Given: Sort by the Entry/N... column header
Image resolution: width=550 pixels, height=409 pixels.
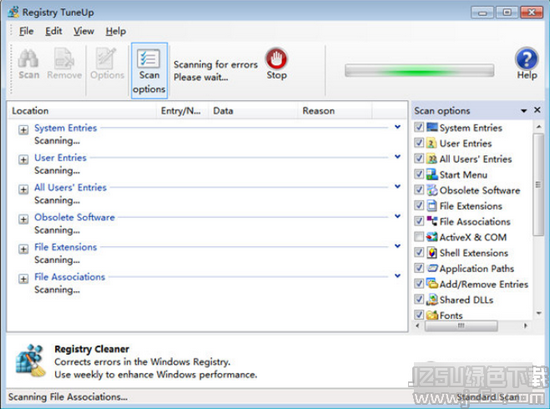Looking at the screenshot, I should click(182, 111).
